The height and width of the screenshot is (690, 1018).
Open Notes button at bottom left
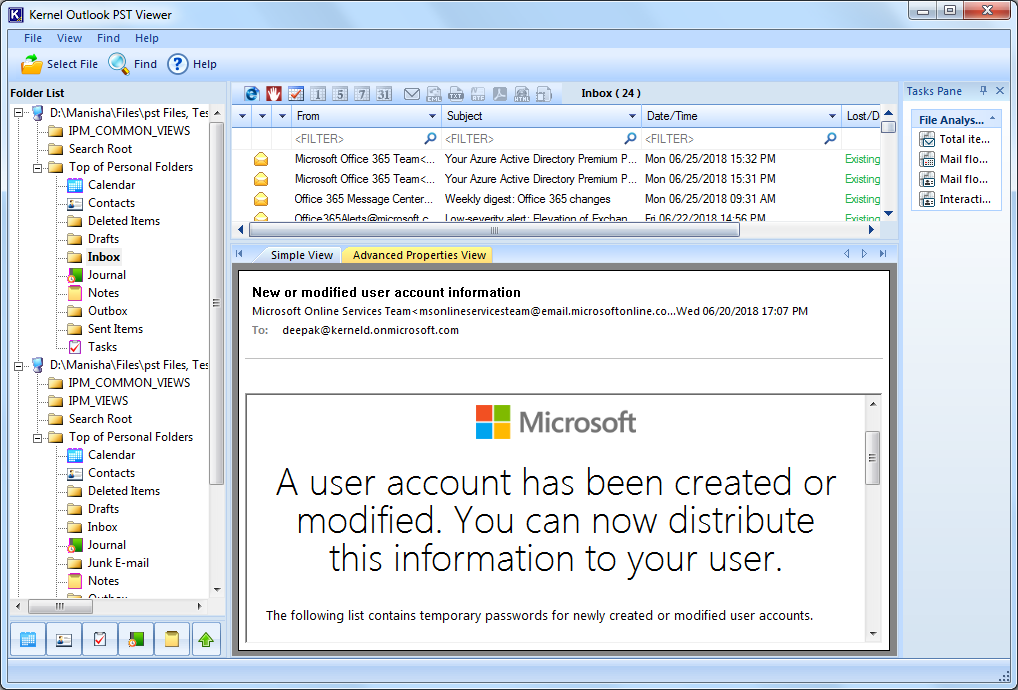pyautogui.click(x=170, y=639)
